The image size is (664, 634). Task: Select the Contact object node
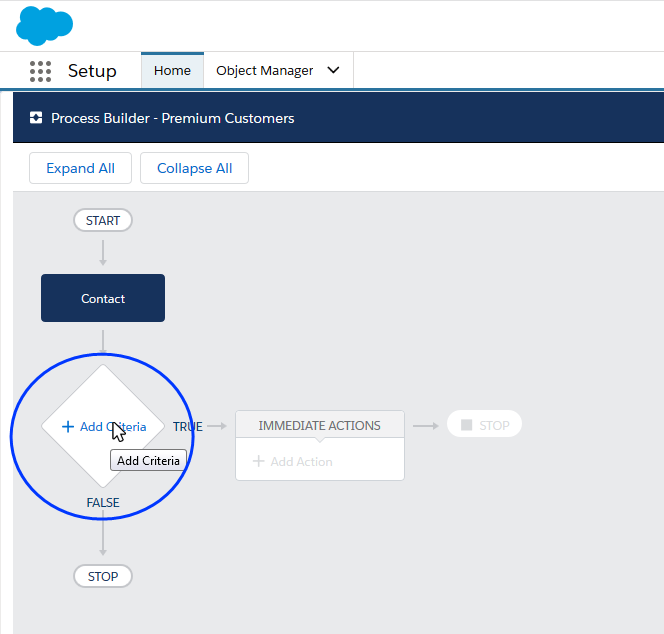point(103,298)
